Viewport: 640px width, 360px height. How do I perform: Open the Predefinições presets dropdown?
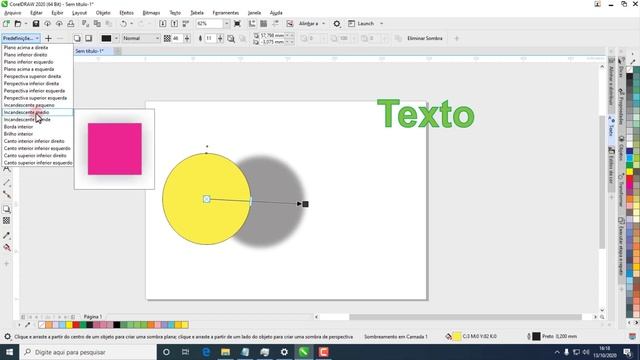coord(21,38)
